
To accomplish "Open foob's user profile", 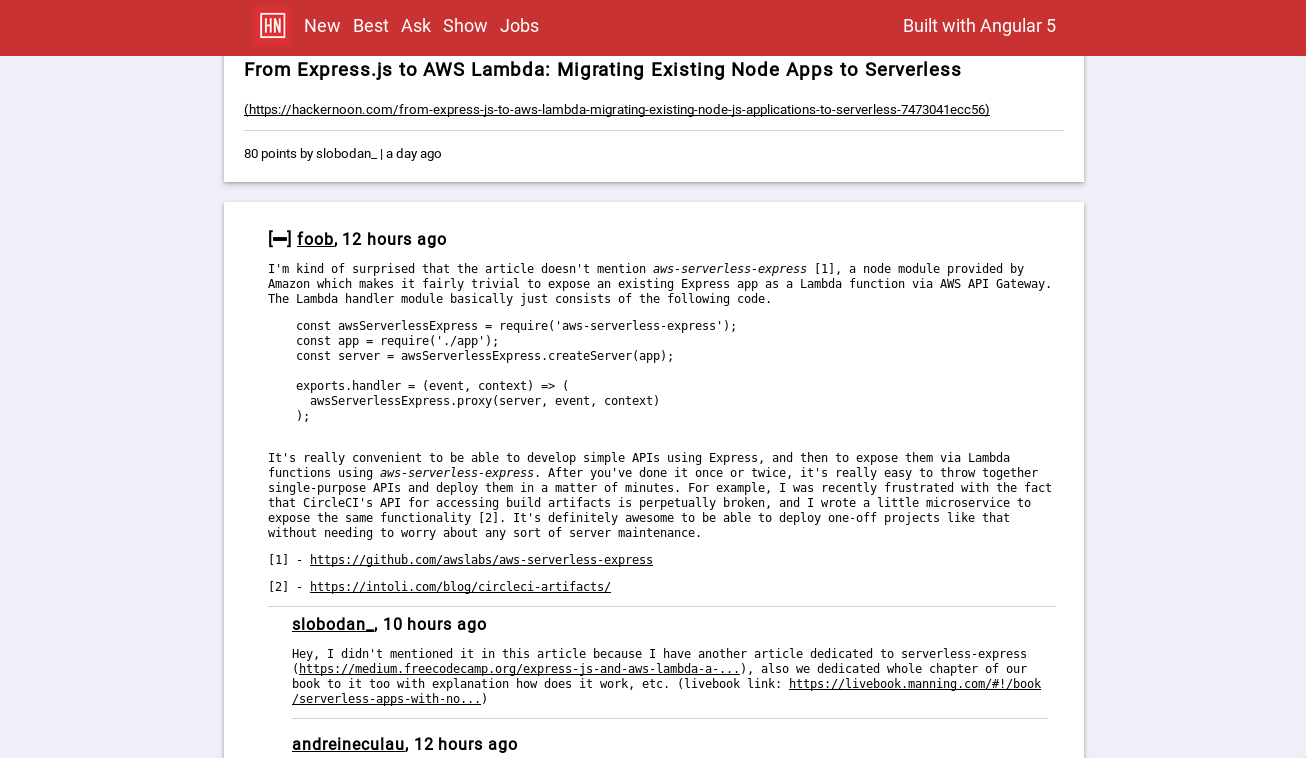I will (x=315, y=239).
